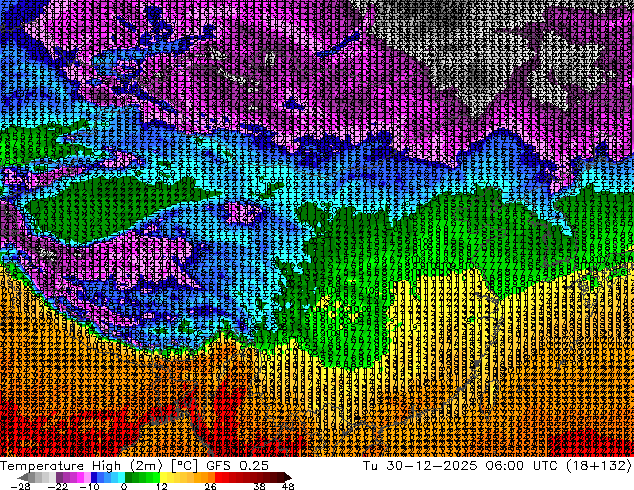Click the '48' legend scale value
The height and width of the screenshot is (490, 634).
(288, 486)
